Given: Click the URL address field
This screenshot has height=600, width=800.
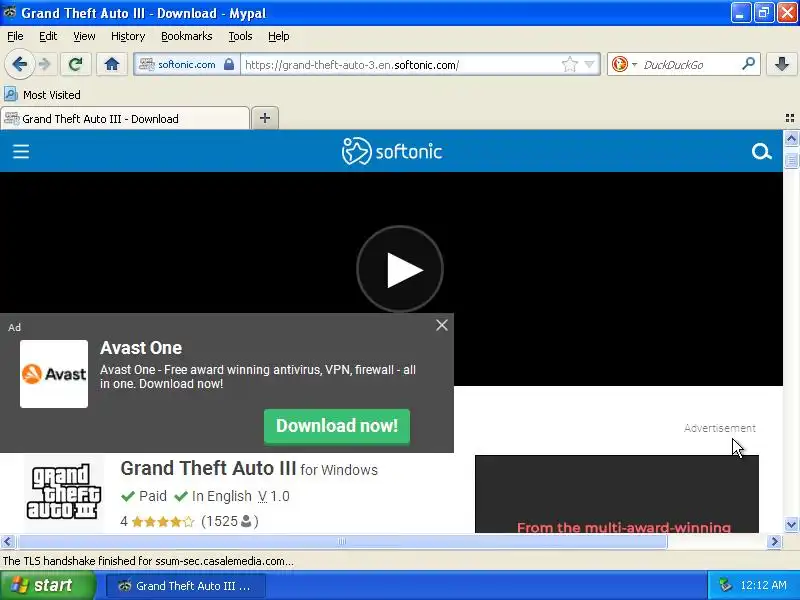Looking at the screenshot, I should (401, 65).
